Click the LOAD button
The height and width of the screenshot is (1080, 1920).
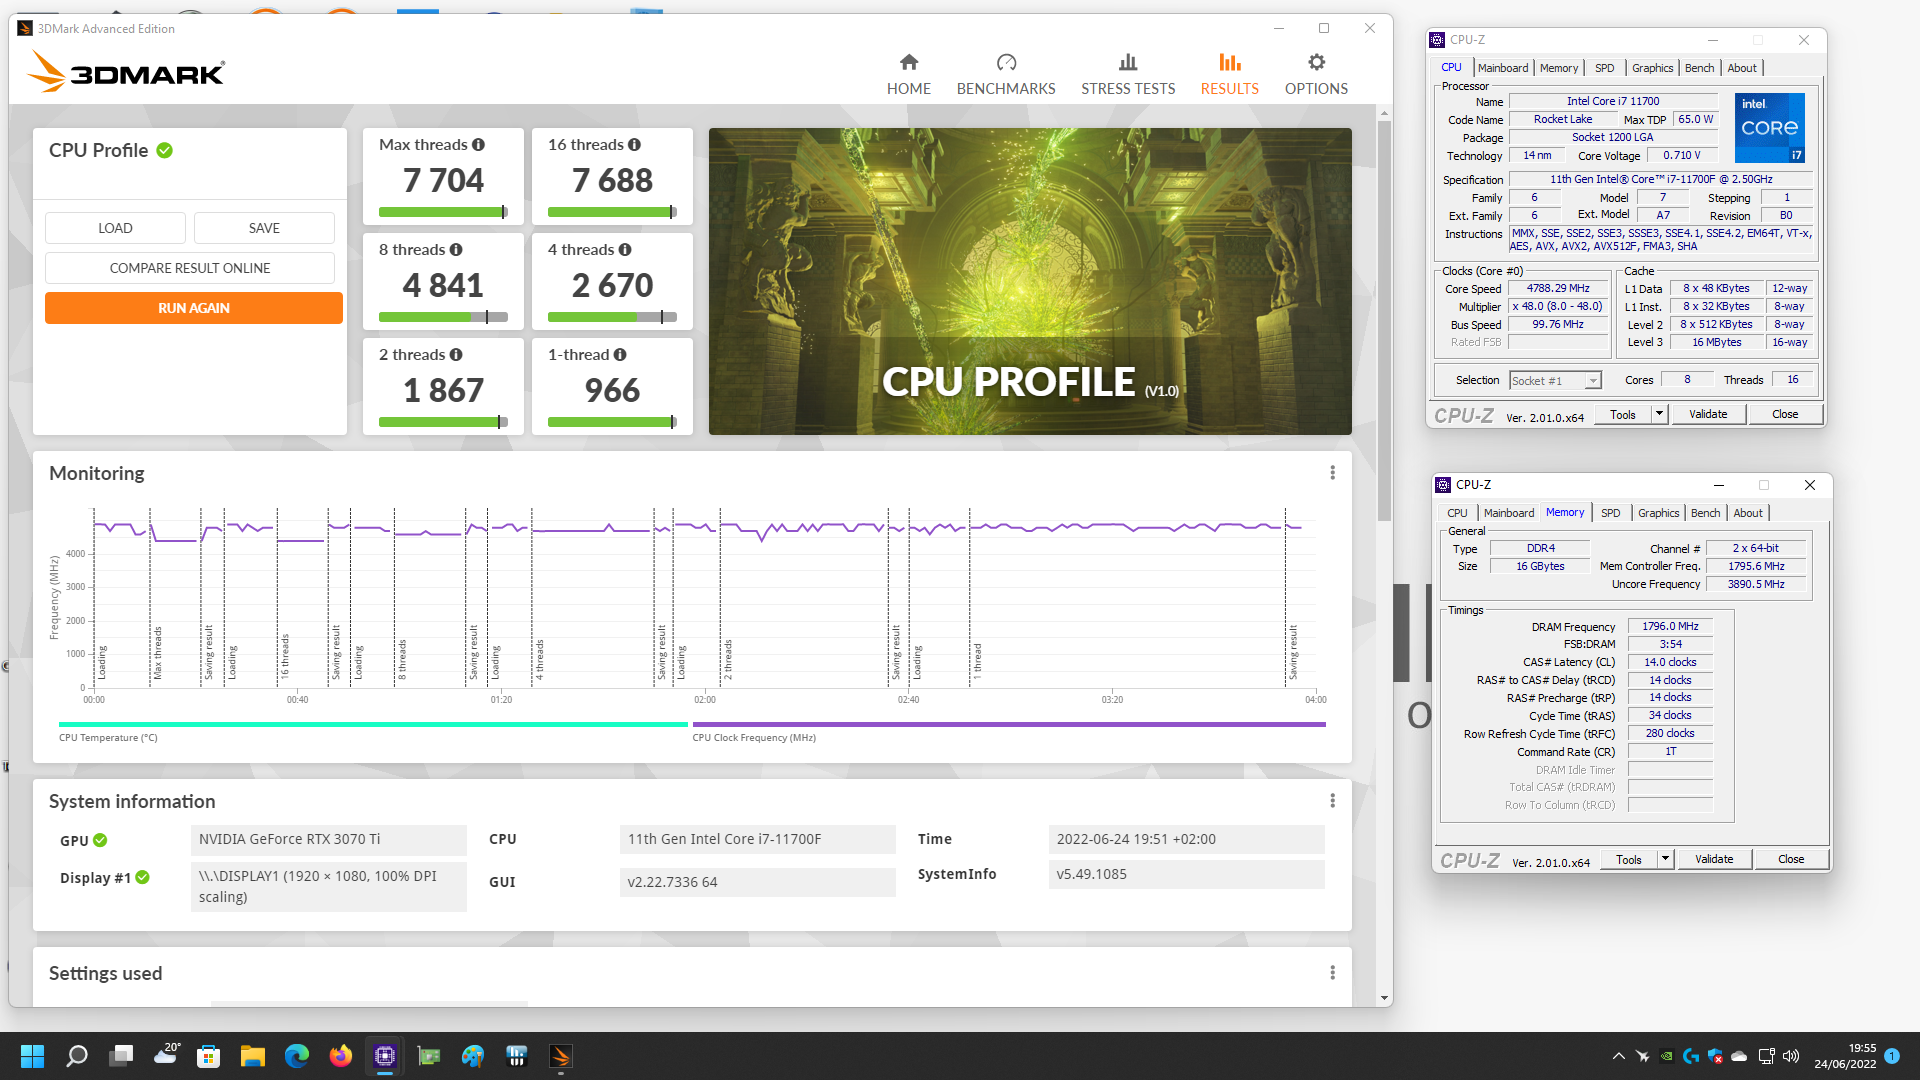(115, 228)
